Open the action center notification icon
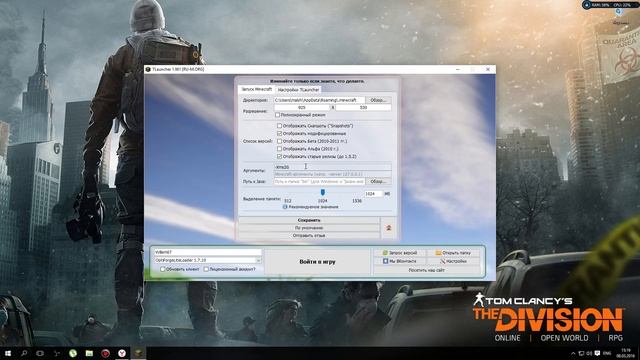 [x=597, y=353]
